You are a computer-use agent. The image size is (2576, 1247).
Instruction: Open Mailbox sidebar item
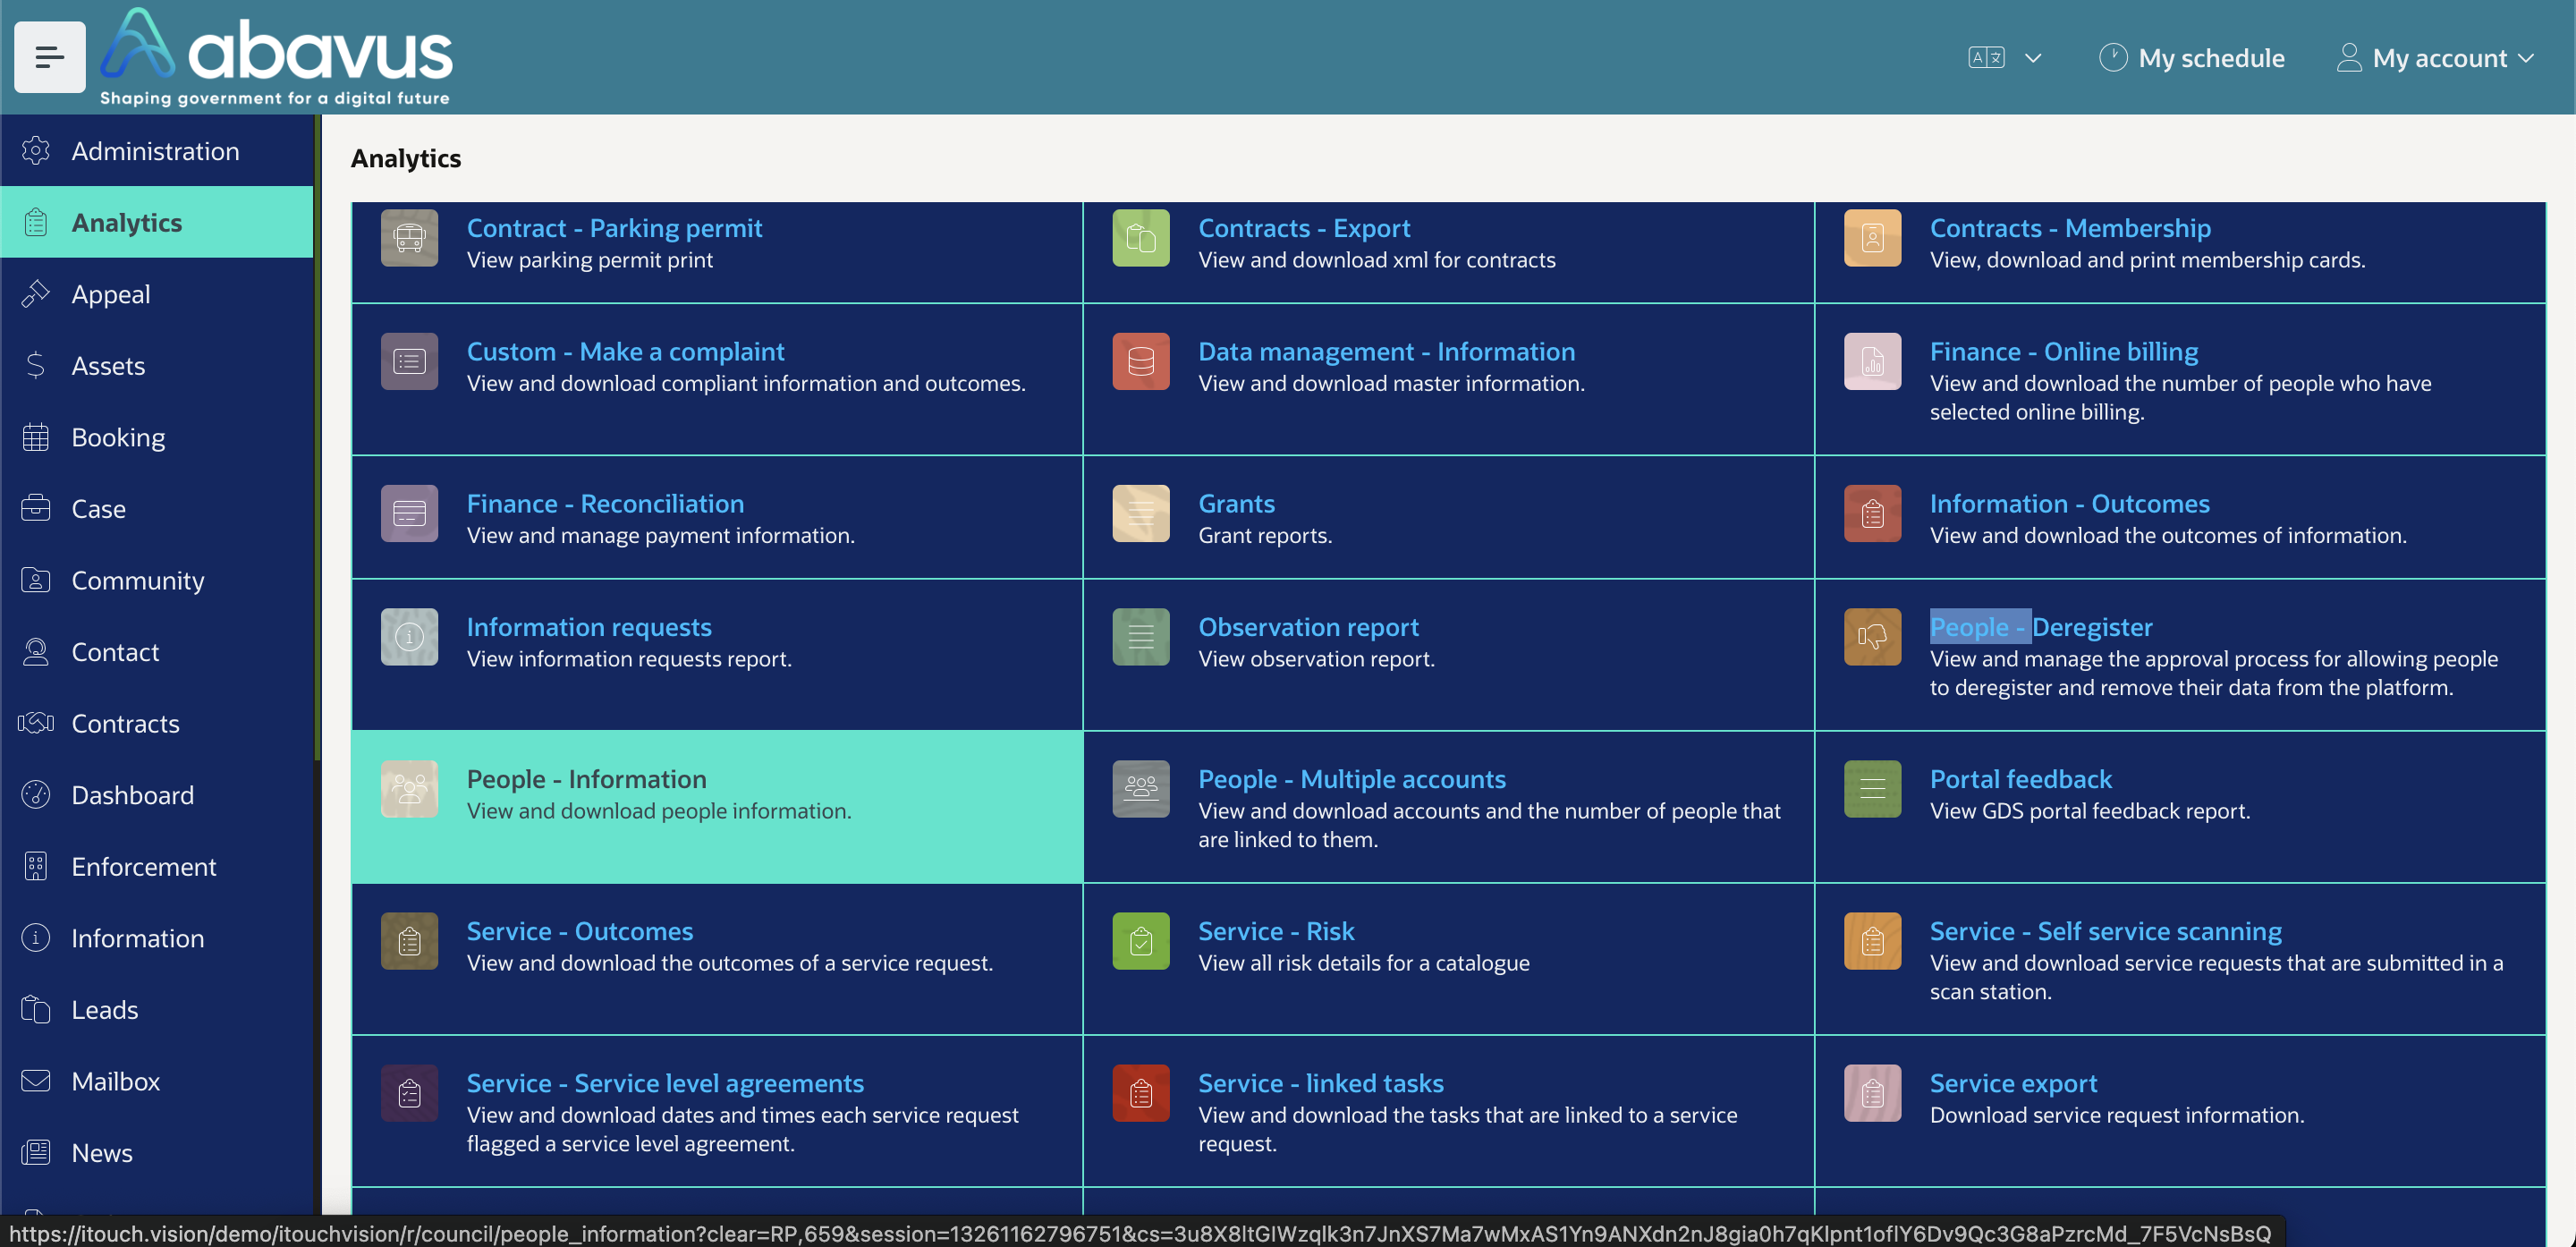157,1081
